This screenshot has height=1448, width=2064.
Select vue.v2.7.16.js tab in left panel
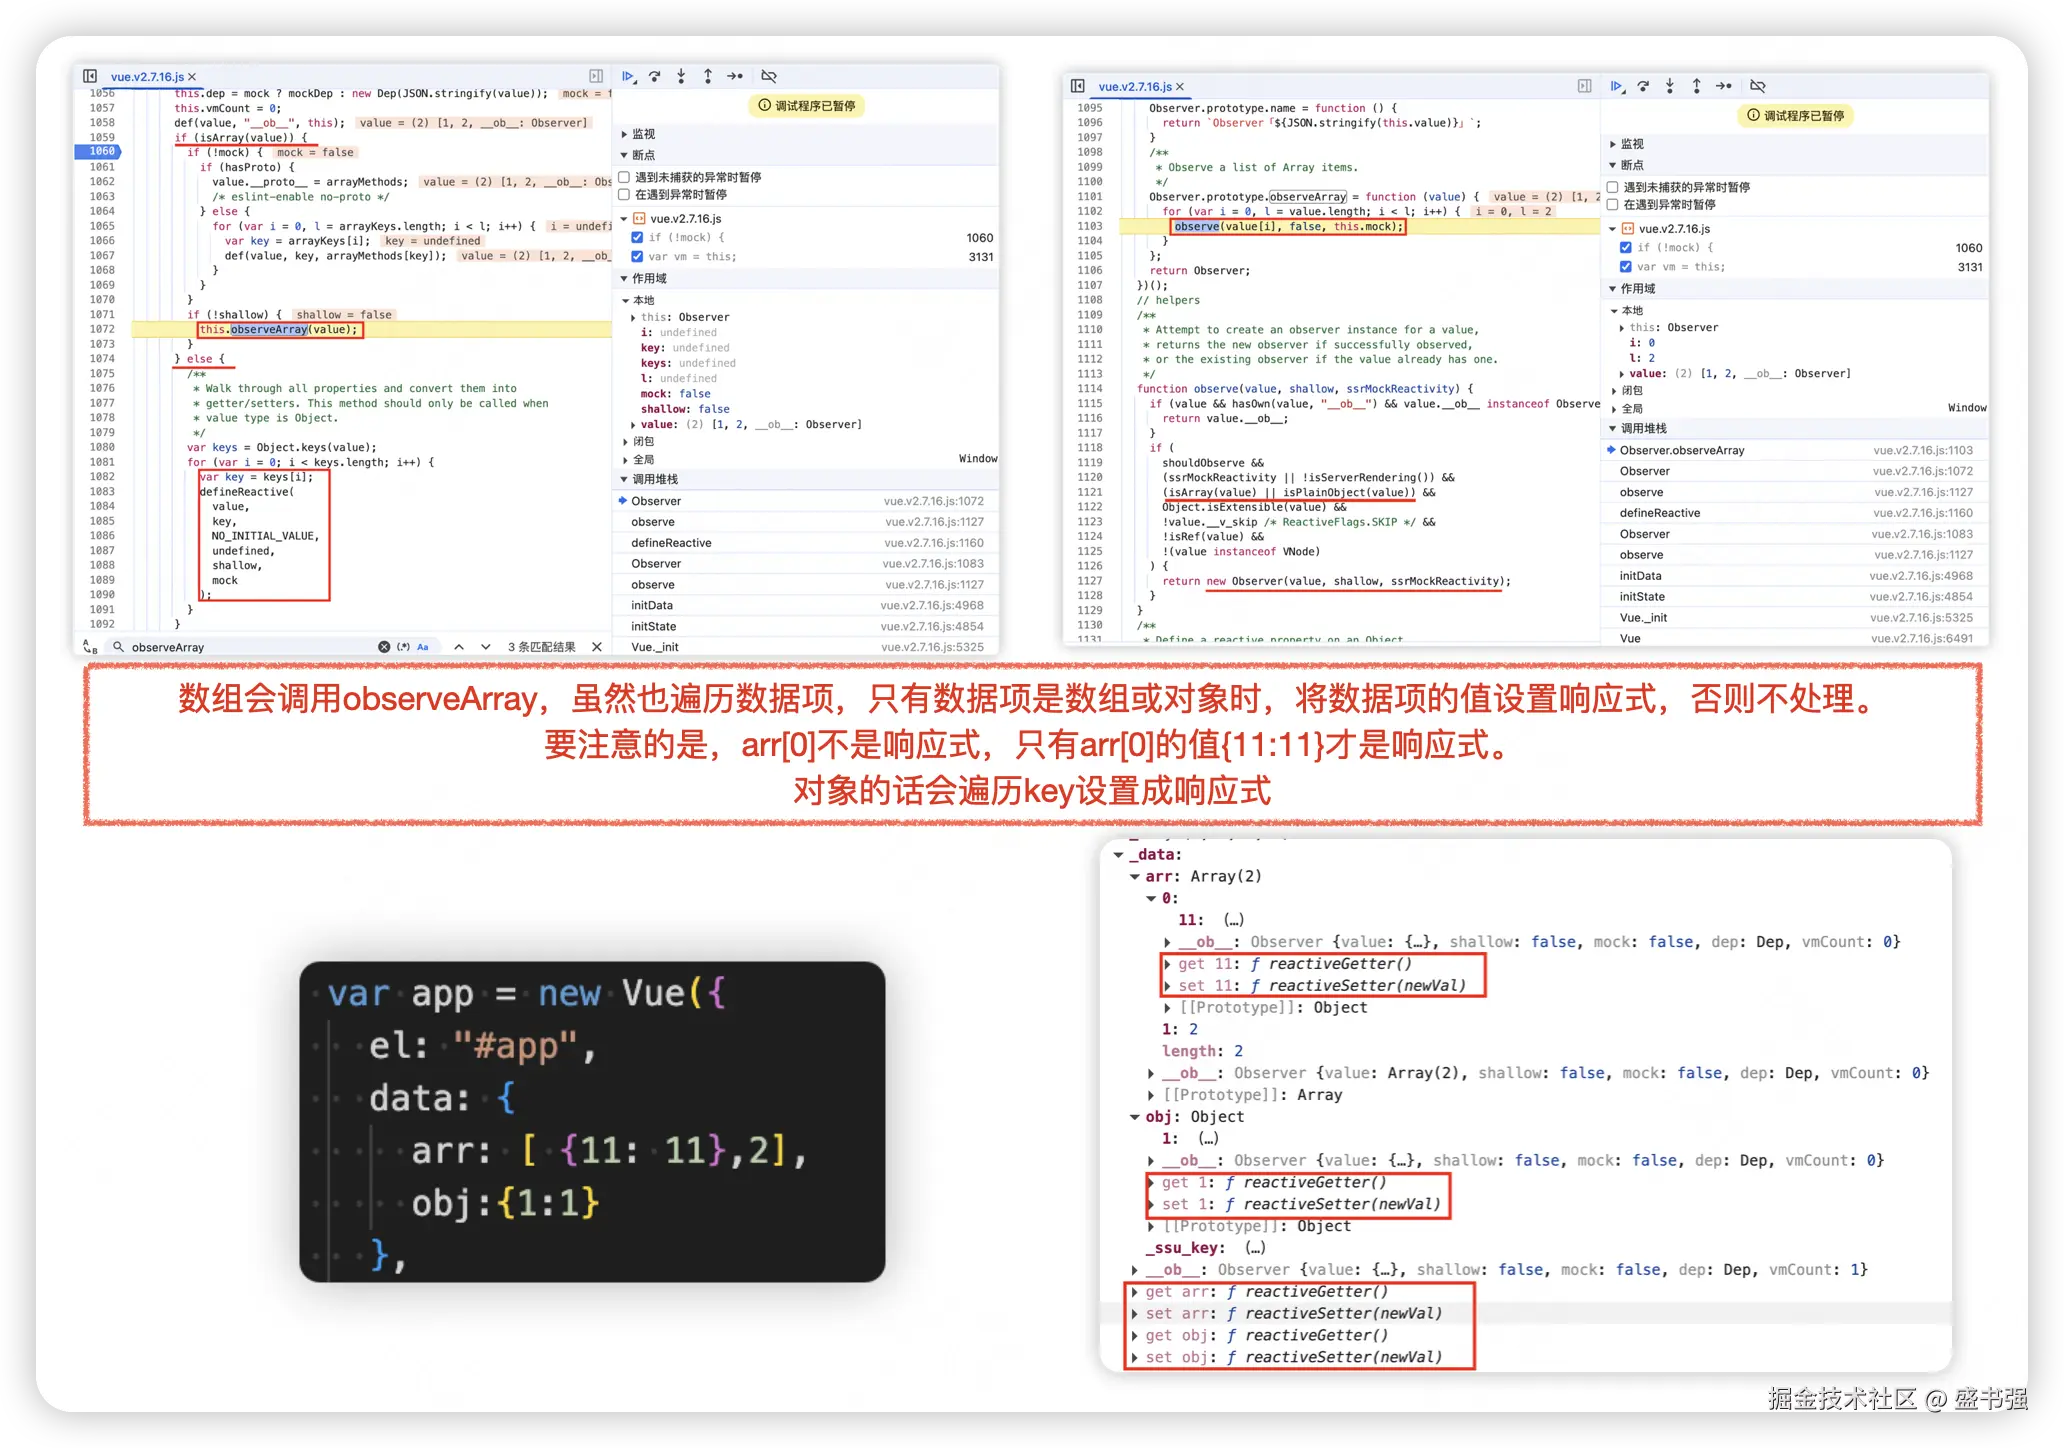pos(147,77)
